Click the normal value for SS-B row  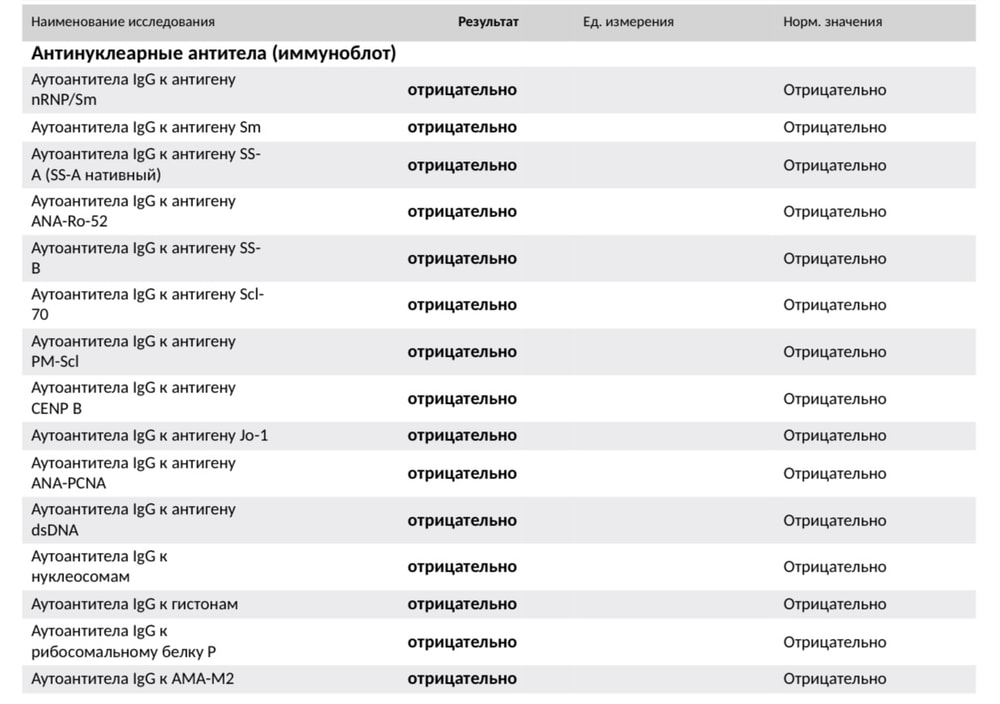coord(834,259)
